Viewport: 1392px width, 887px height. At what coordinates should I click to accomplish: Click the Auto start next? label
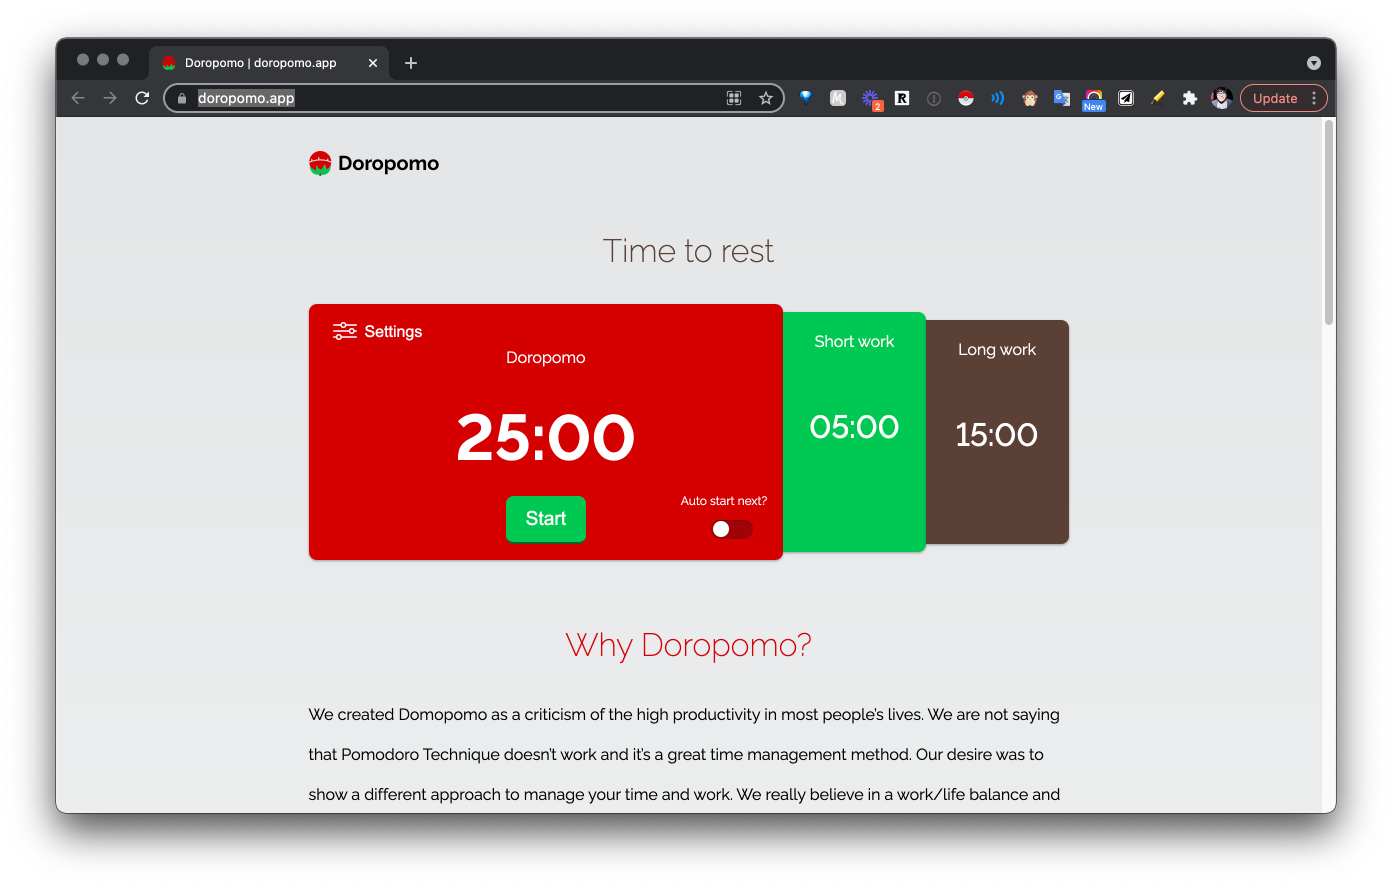(x=724, y=501)
